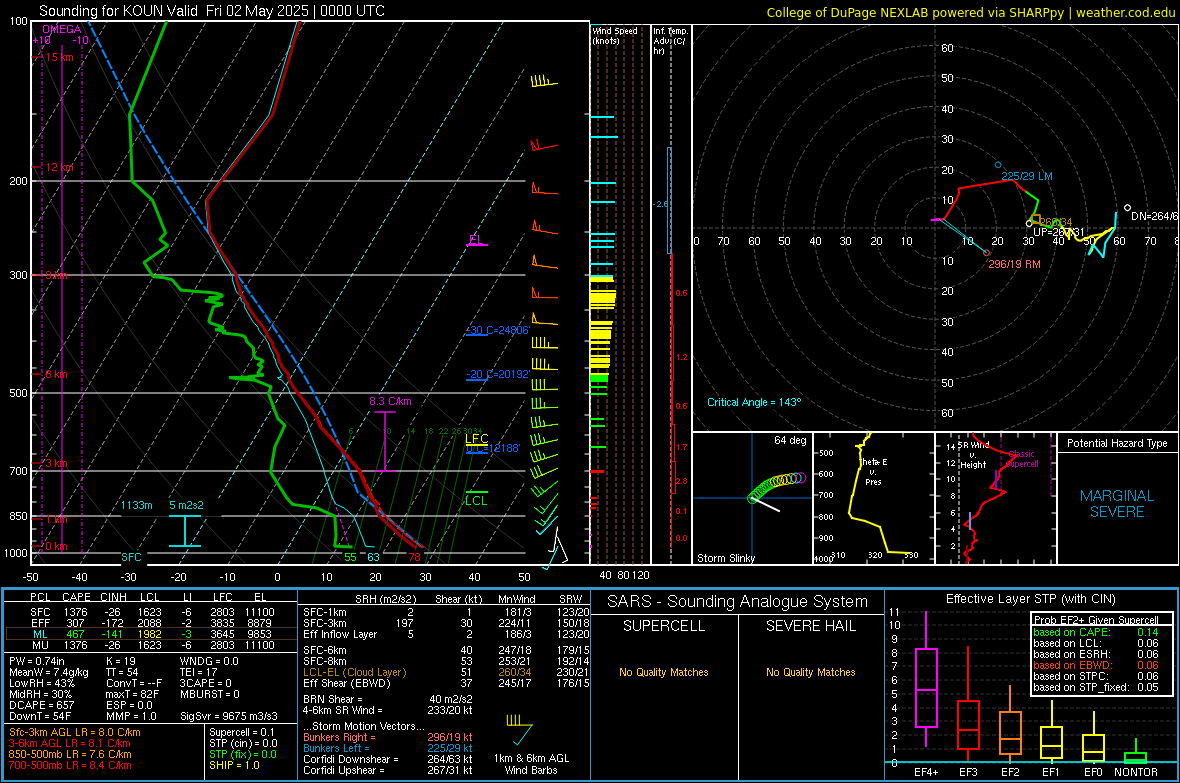Click the Potential Hazard Type header
This screenshot has height=783, width=1180.
click(1117, 443)
